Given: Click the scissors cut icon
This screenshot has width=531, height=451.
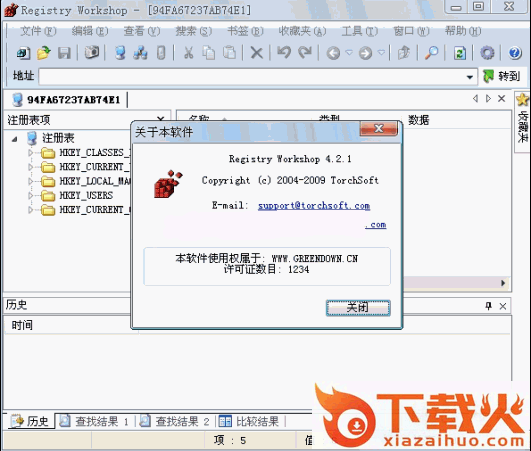Looking at the screenshot, I should coord(189,53).
